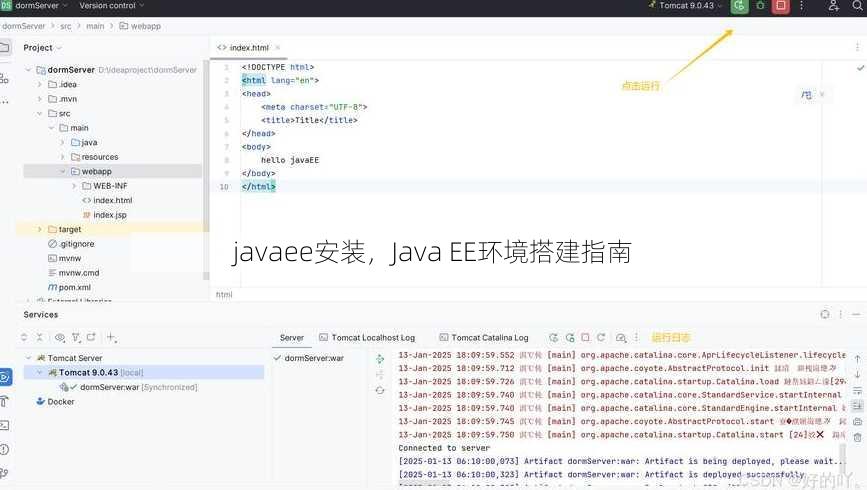Click the inspections checkmark widget in editor

click(x=860, y=68)
